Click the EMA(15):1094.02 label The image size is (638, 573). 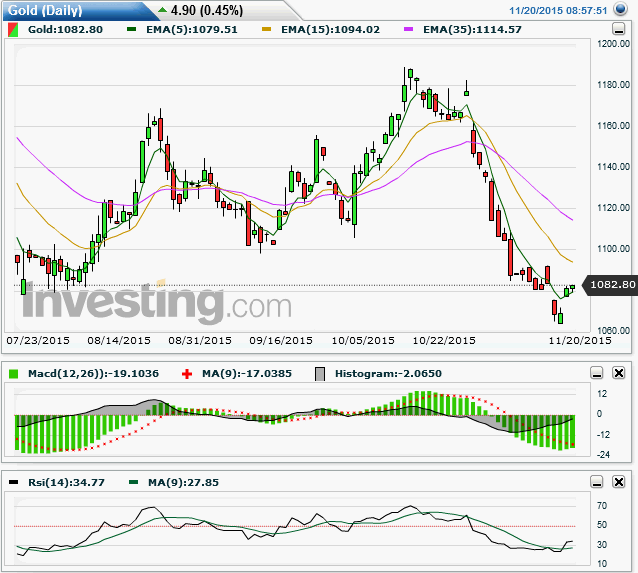(x=330, y=29)
